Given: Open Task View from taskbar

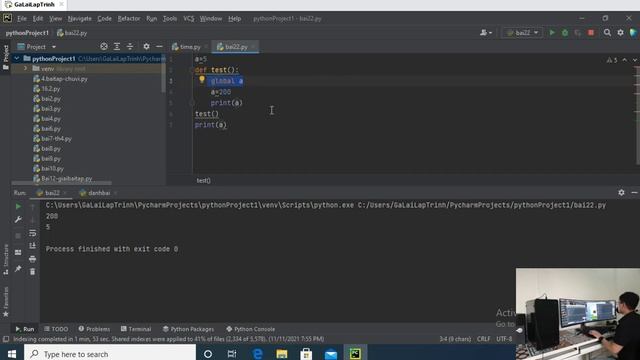Looking at the screenshot, I should 232,354.
